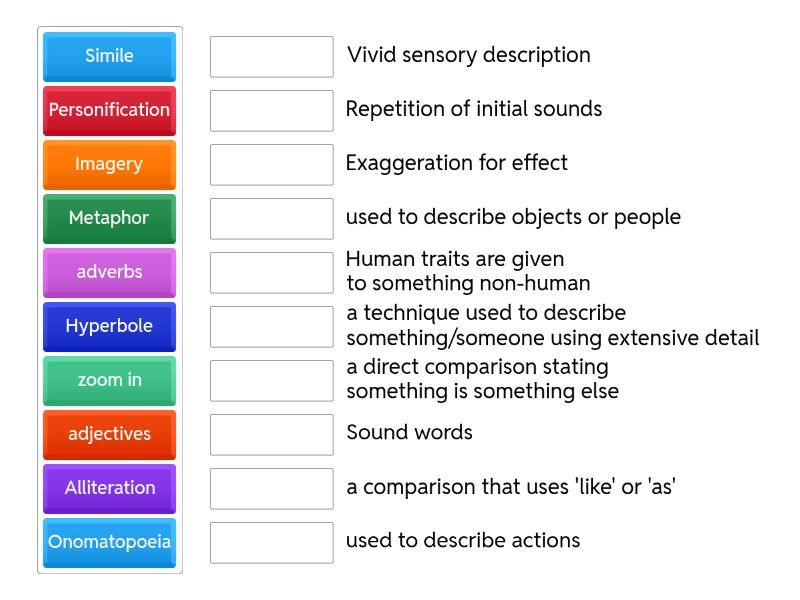Pick the red Personification tile
Screen dimensions: 800x600
(x=109, y=110)
